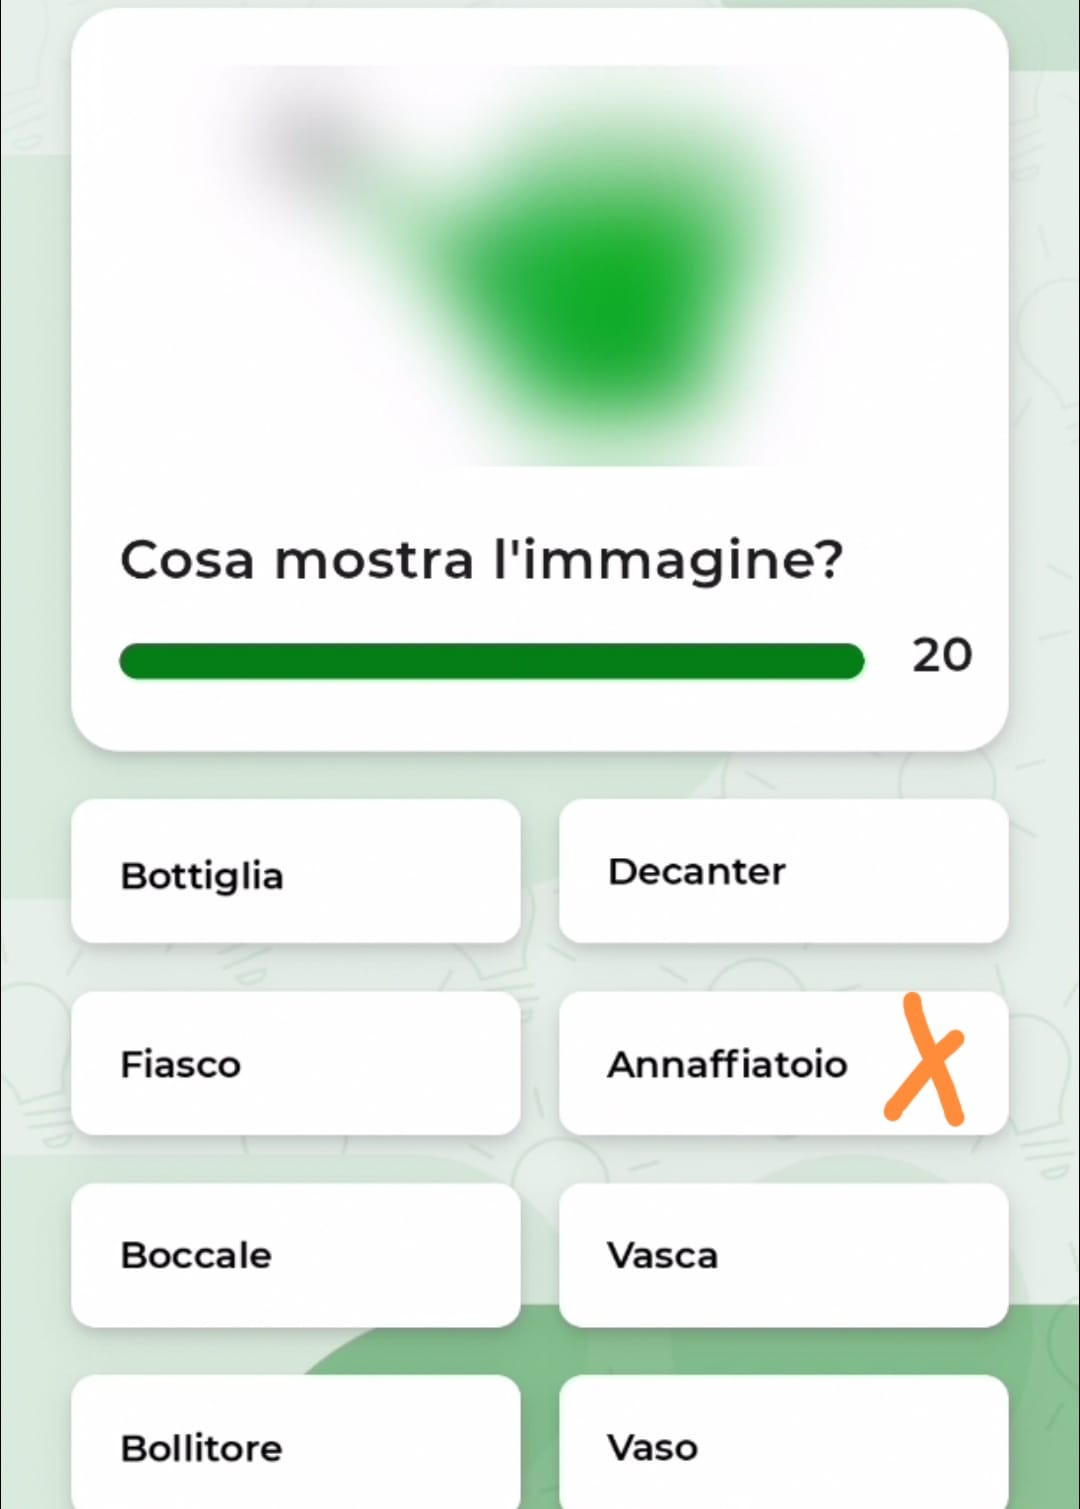Tap the "Annaffiatoio" answer text

click(727, 1064)
